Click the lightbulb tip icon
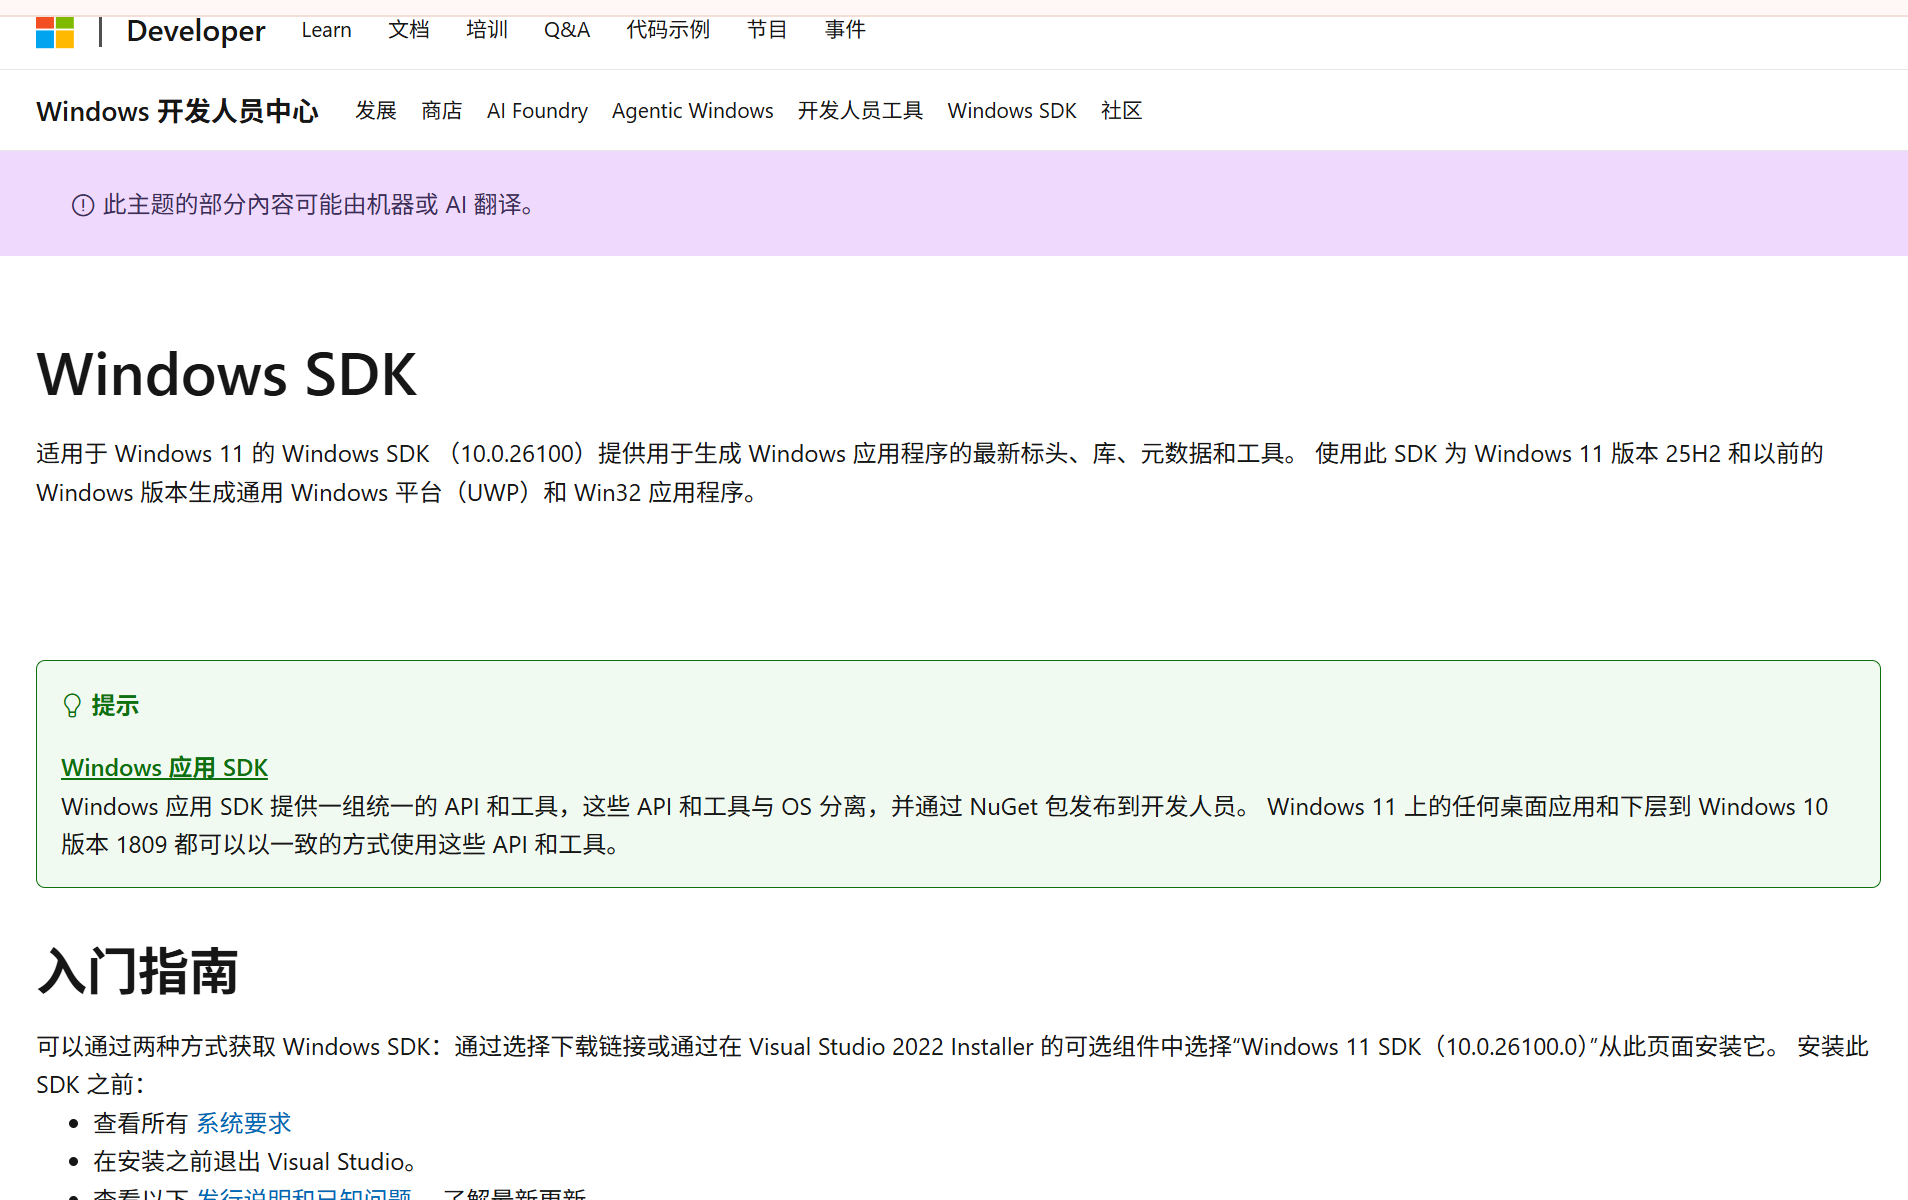Screen dimensions: 1908x1200 72,706
